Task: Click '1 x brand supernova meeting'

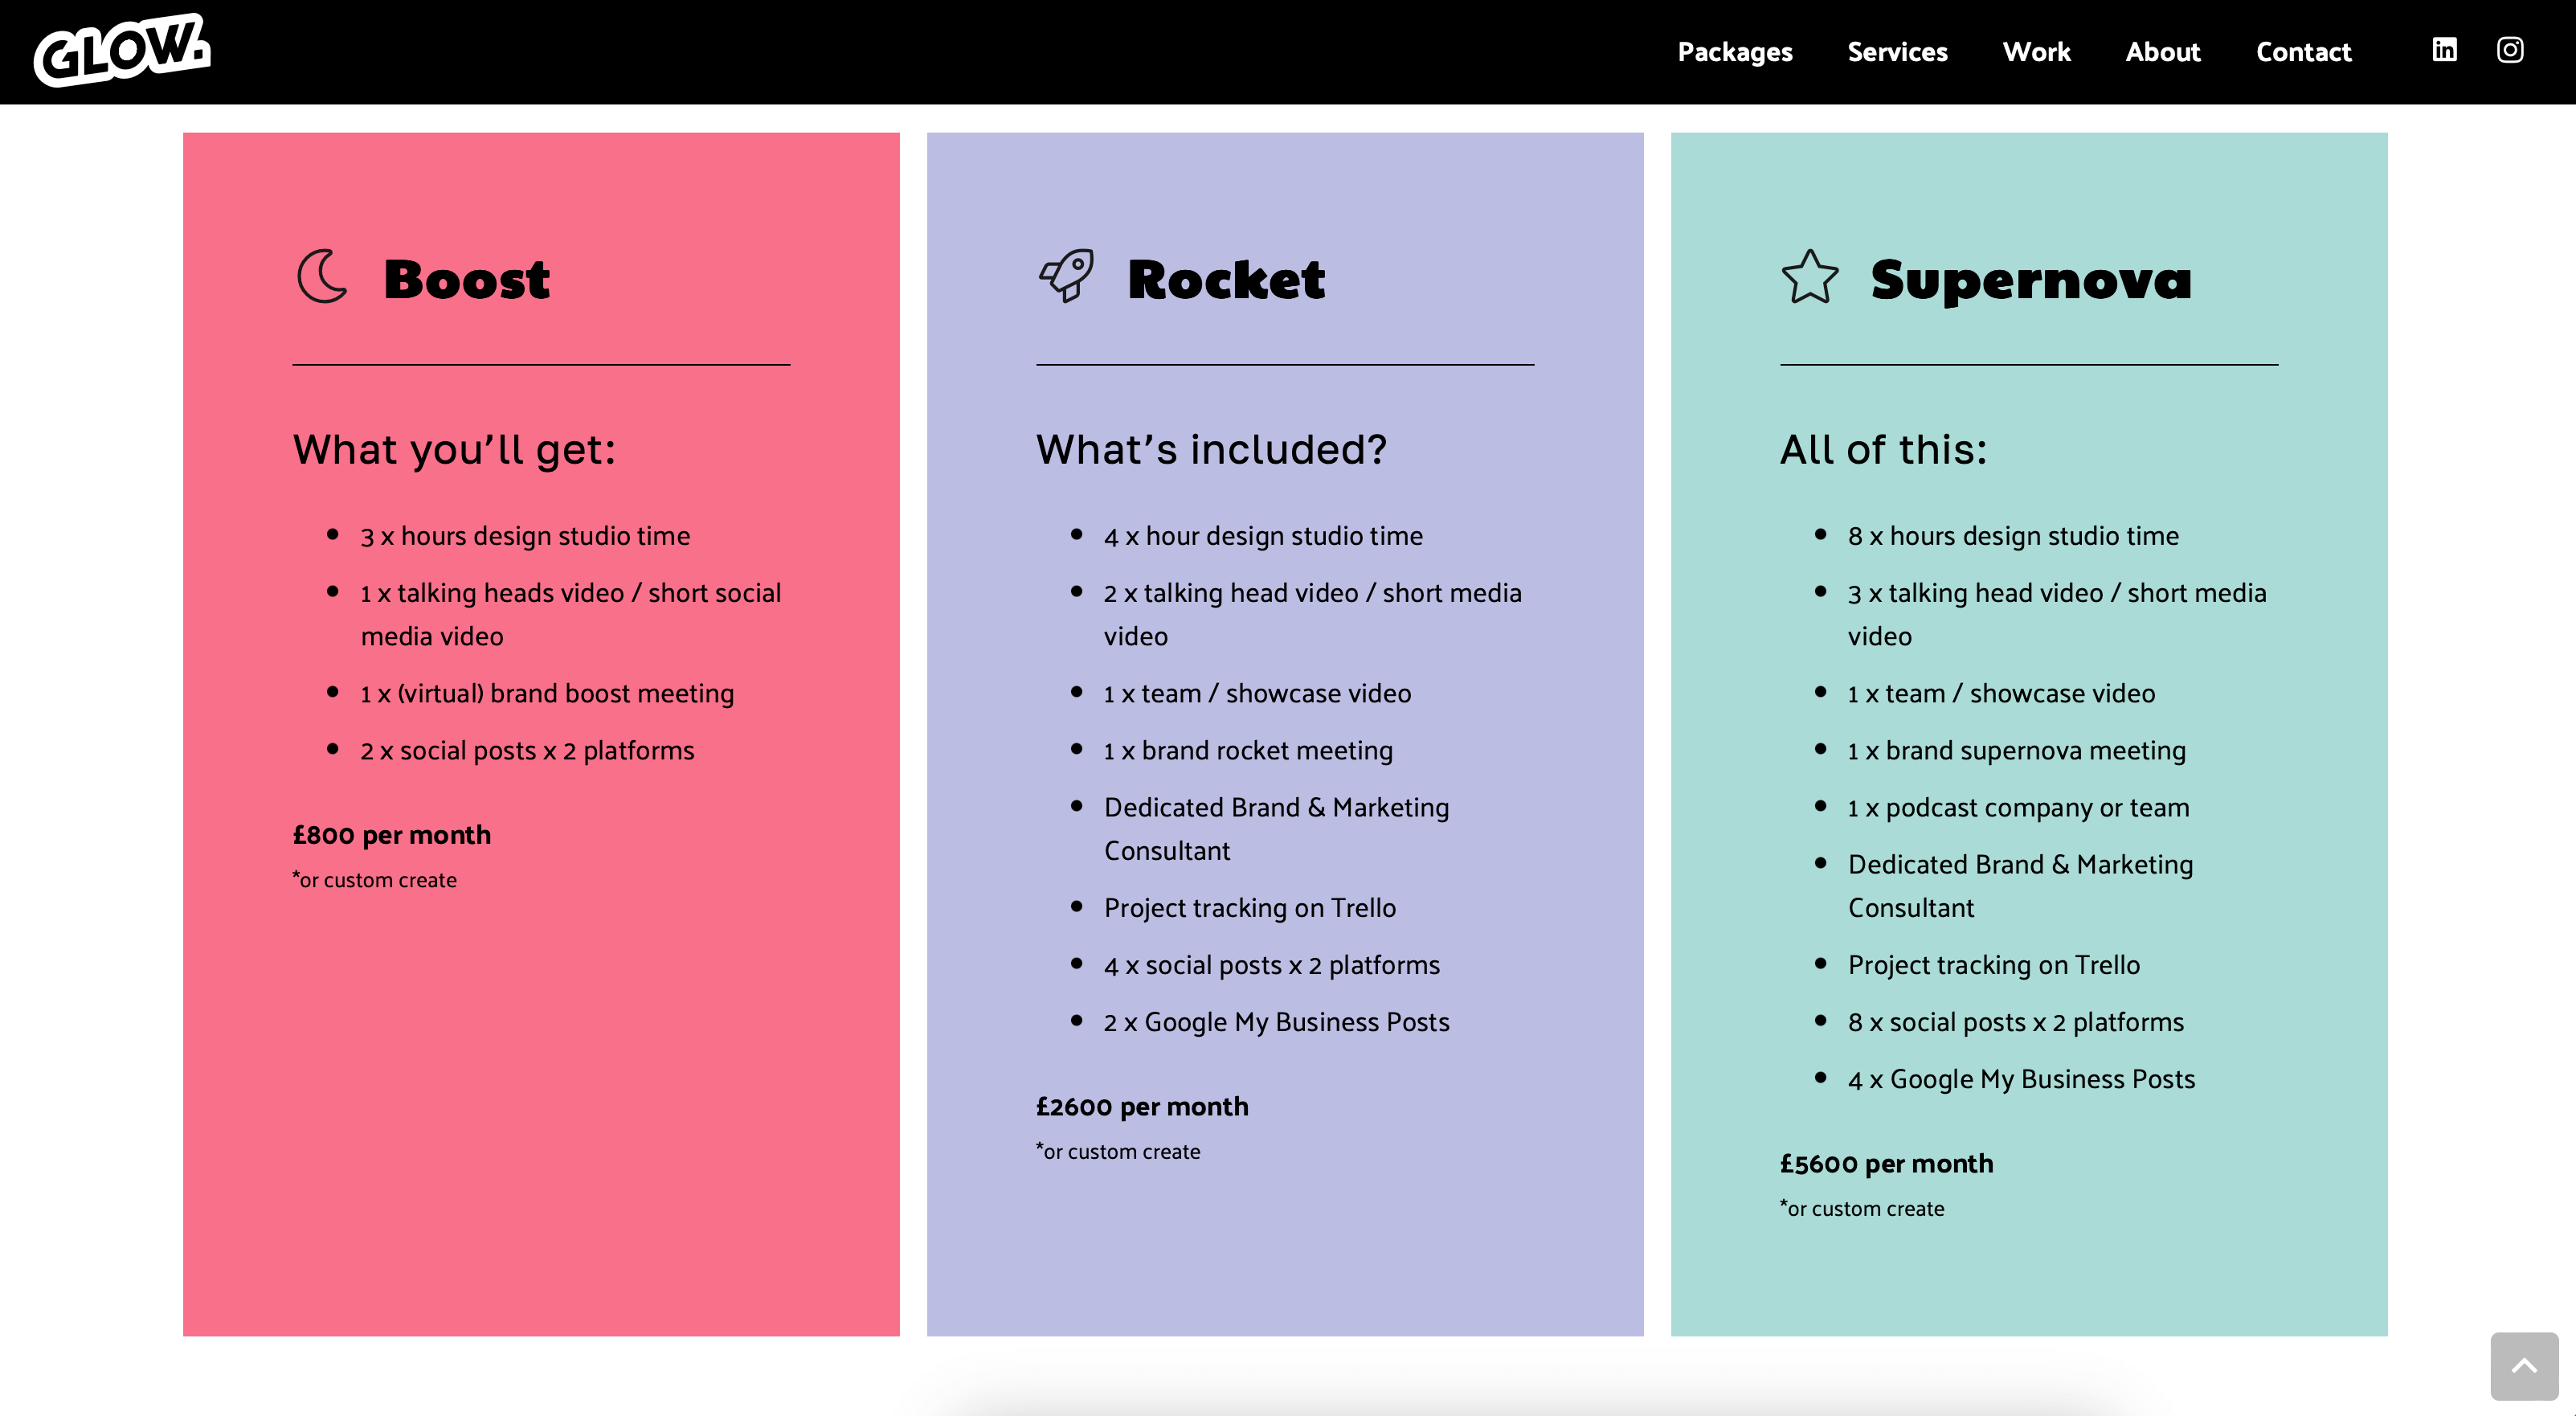Action: tap(2017, 750)
